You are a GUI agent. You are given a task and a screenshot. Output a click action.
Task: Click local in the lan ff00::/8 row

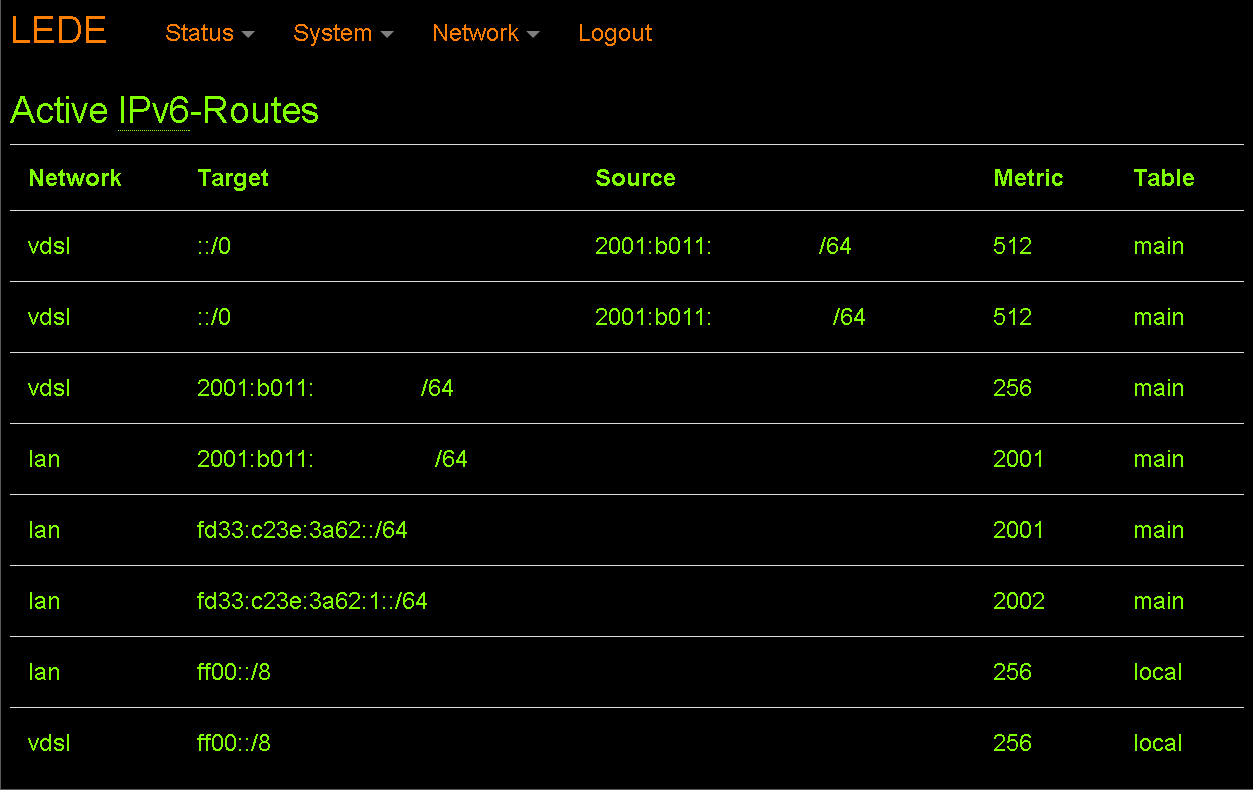point(1158,672)
